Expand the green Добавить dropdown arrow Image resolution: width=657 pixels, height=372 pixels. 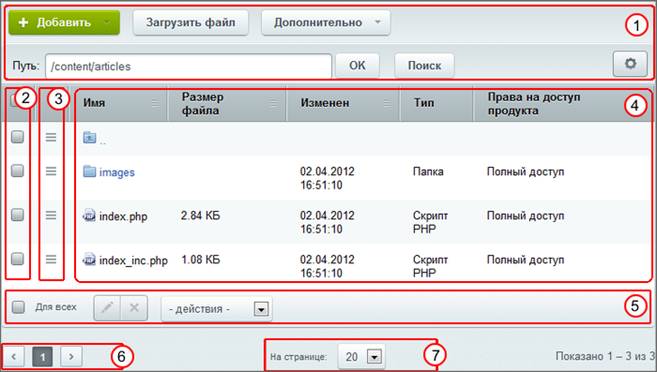click(x=107, y=22)
